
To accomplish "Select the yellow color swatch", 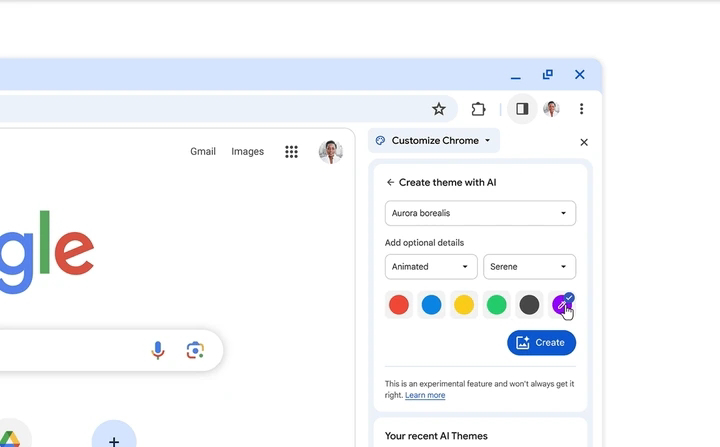I will [x=464, y=305].
